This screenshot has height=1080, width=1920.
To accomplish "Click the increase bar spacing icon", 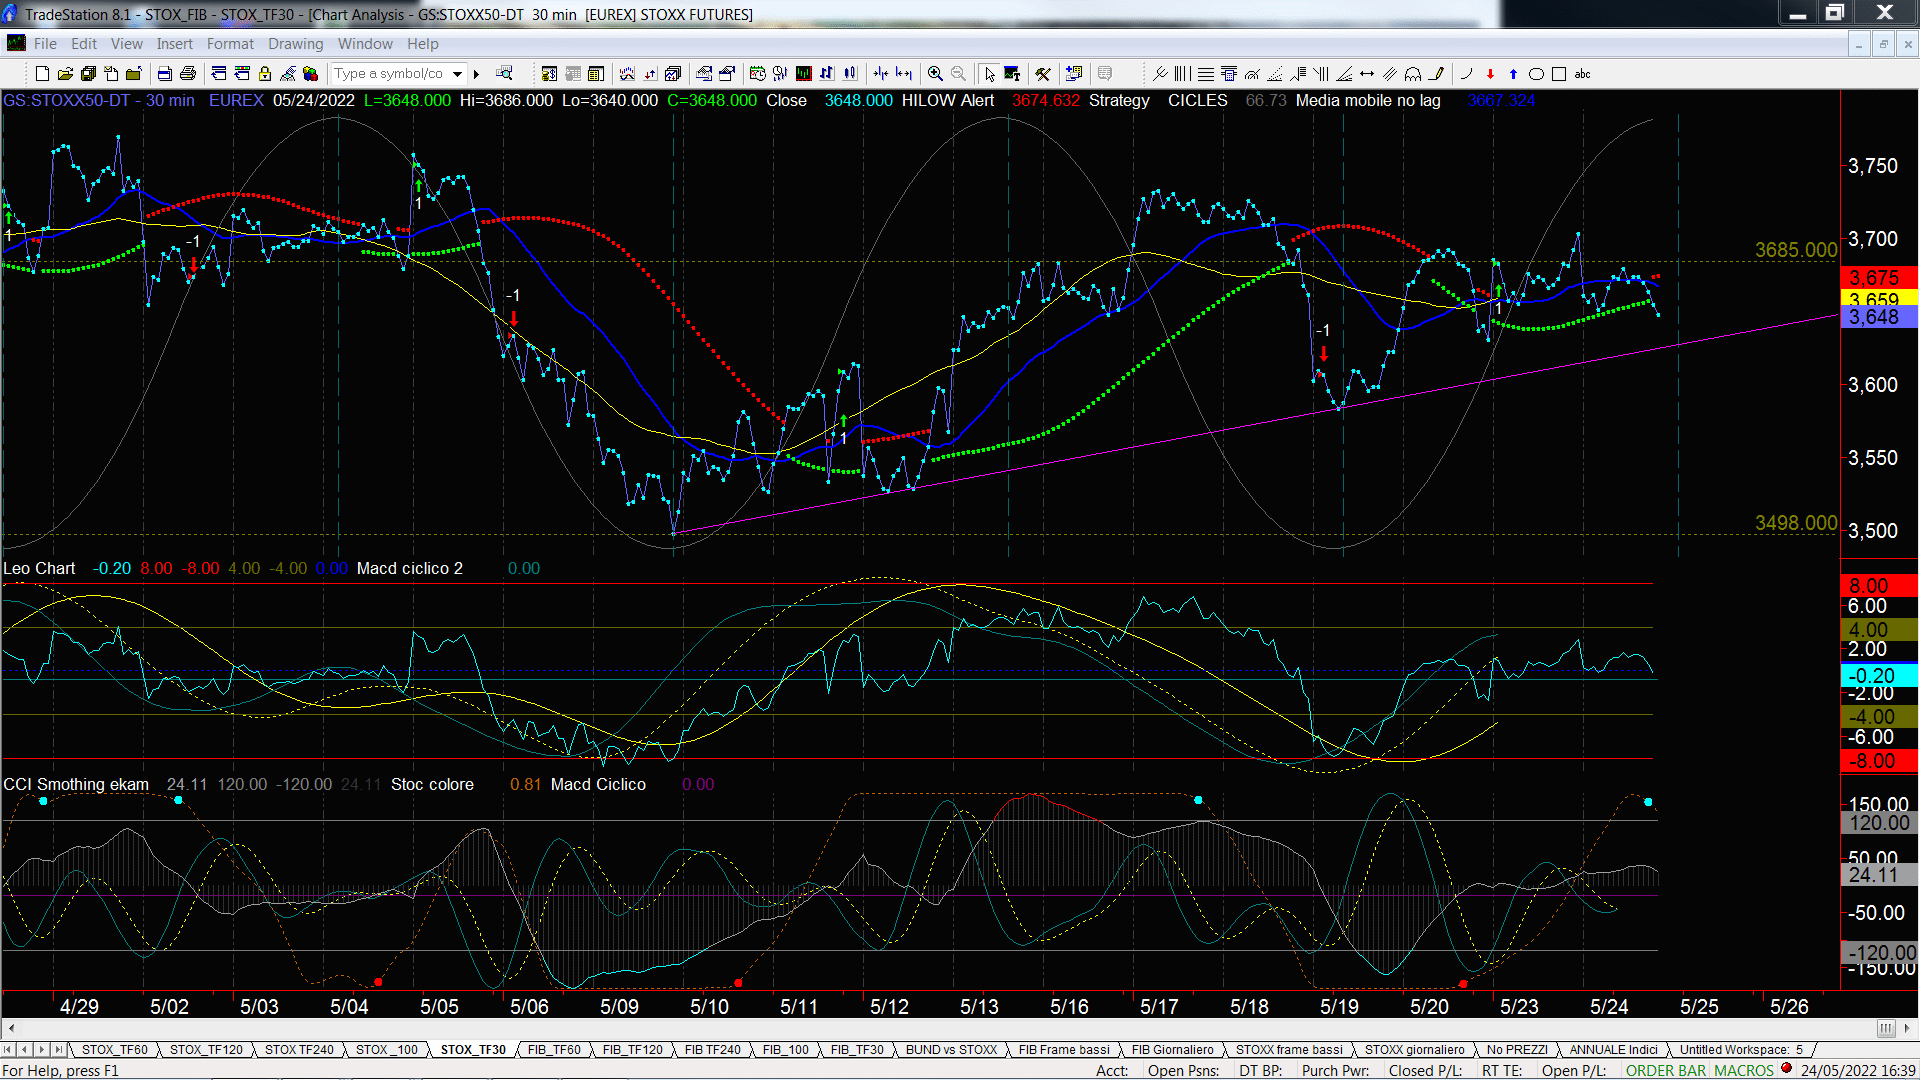I will (904, 74).
